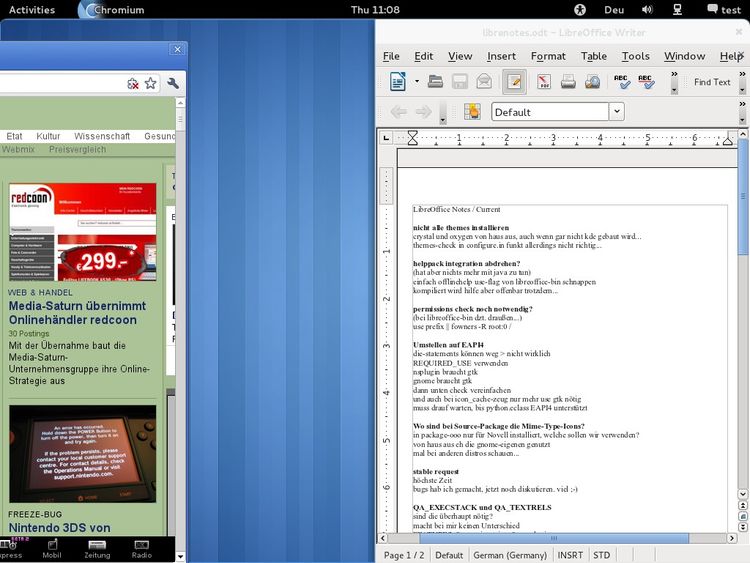Bookmark the page with the star icon
Image resolution: width=750 pixels, height=563 pixels.
click(151, 84)
